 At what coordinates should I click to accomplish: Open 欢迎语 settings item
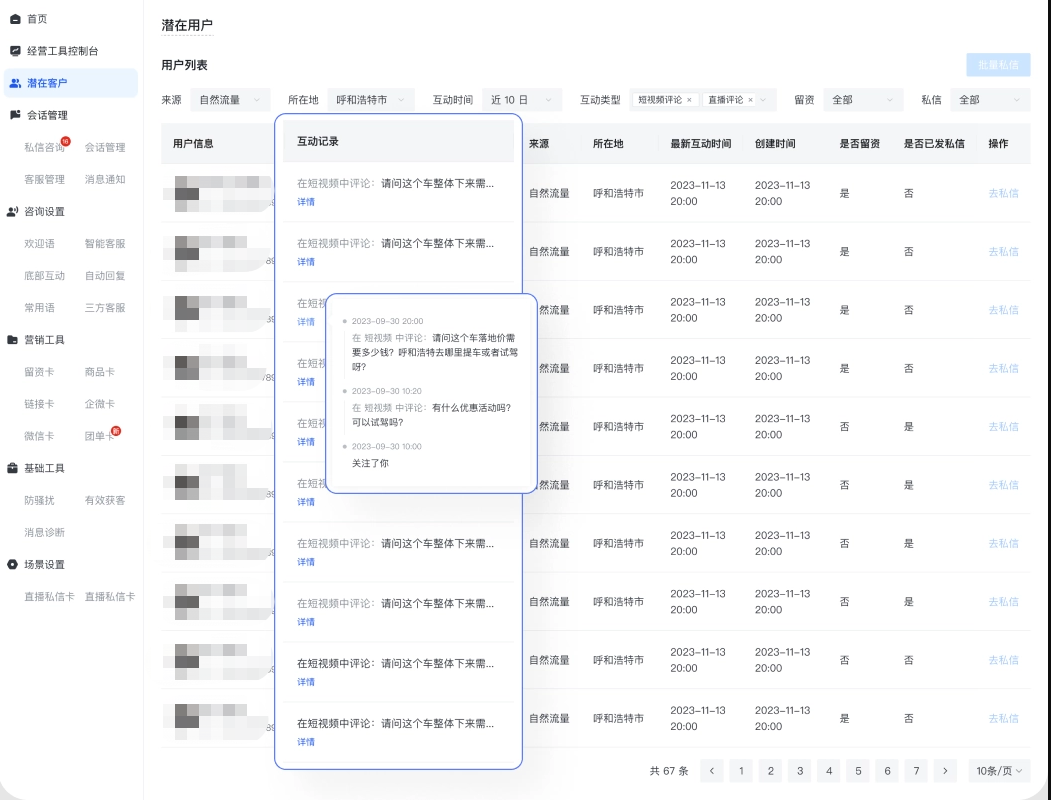pos(40,244)
